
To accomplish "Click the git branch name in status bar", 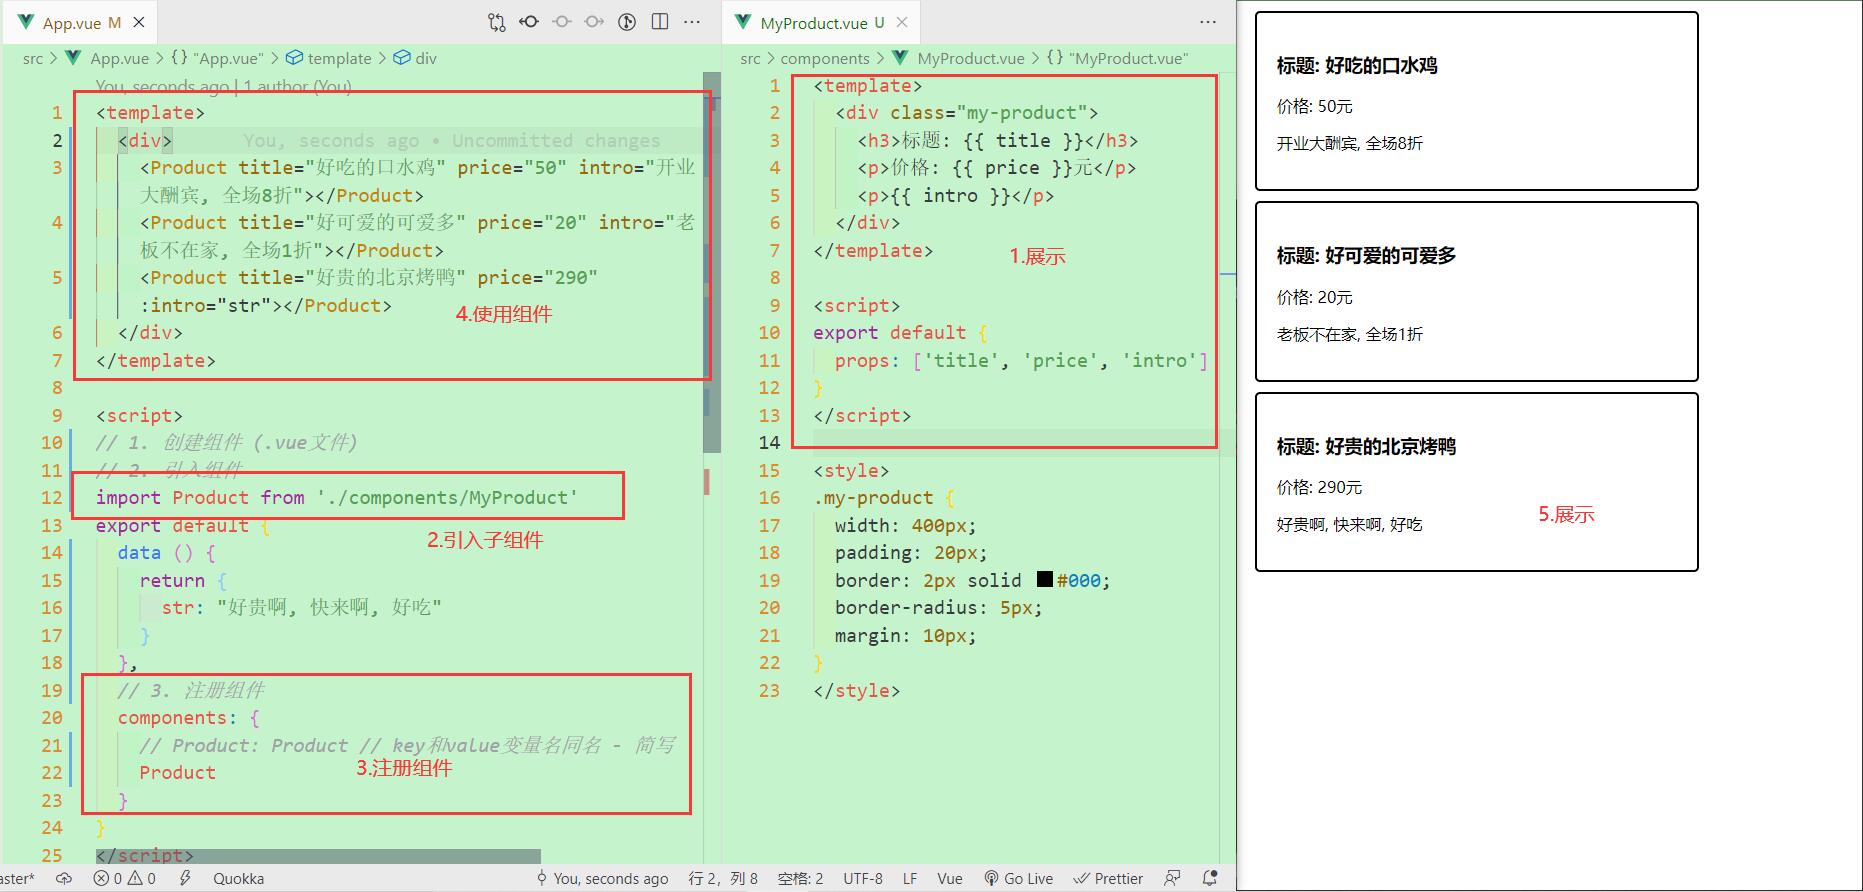I will (x=17, y=878).
